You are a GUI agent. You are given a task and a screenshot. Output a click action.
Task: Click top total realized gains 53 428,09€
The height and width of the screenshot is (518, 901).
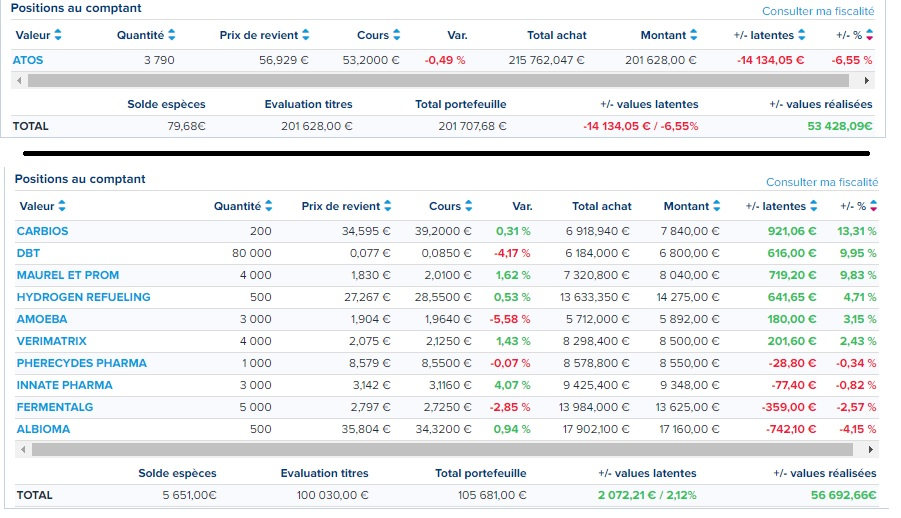coord(840,126)
